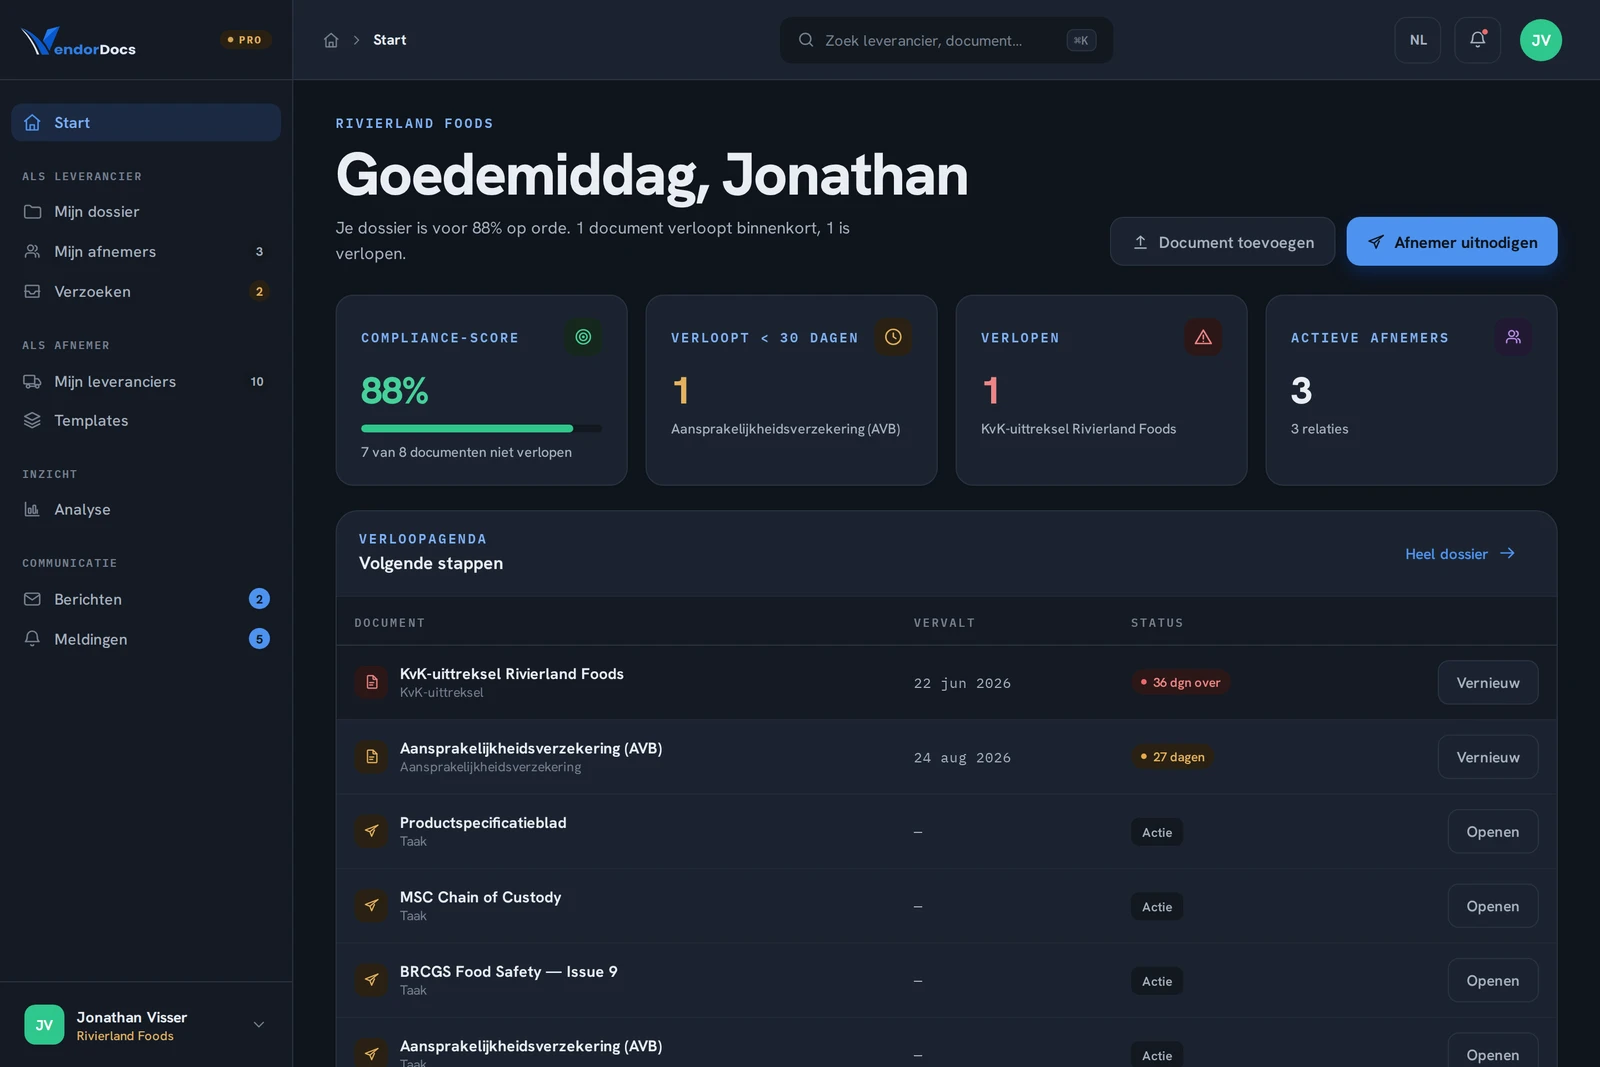Viewport: 1600px width, 1067px height.
Task: Click the Start breadcrumb label
Action: click(389, 40)
